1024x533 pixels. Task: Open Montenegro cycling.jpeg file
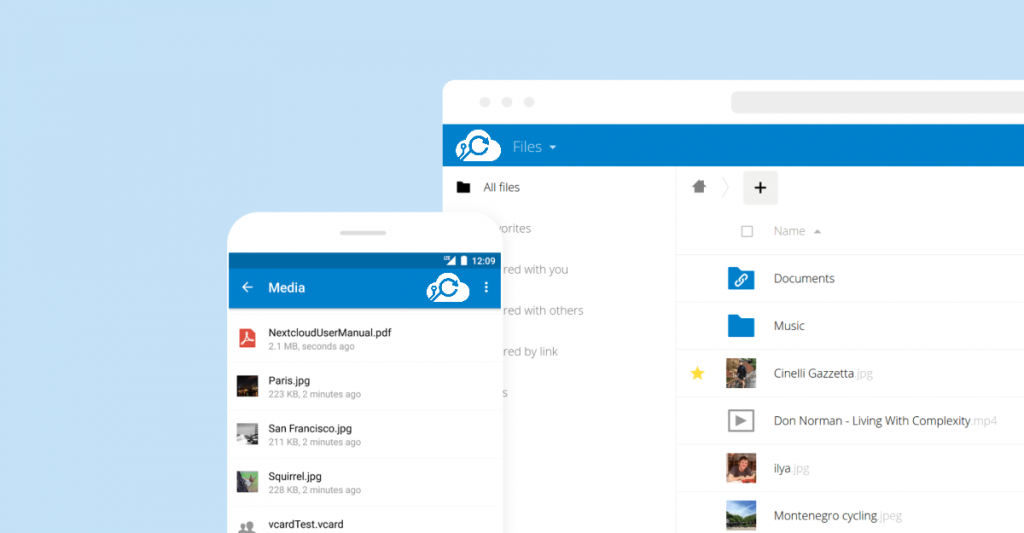tap(825, 516)
